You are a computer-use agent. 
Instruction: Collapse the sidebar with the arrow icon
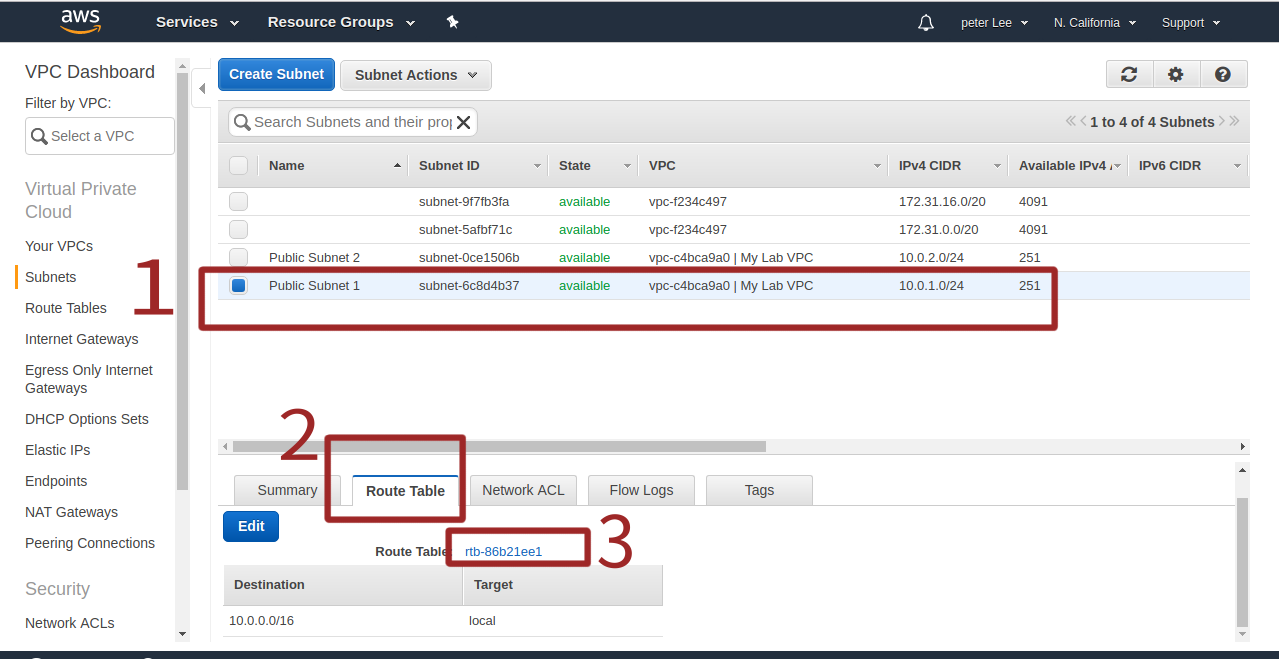pyautogui.click(x=201, y=89)
